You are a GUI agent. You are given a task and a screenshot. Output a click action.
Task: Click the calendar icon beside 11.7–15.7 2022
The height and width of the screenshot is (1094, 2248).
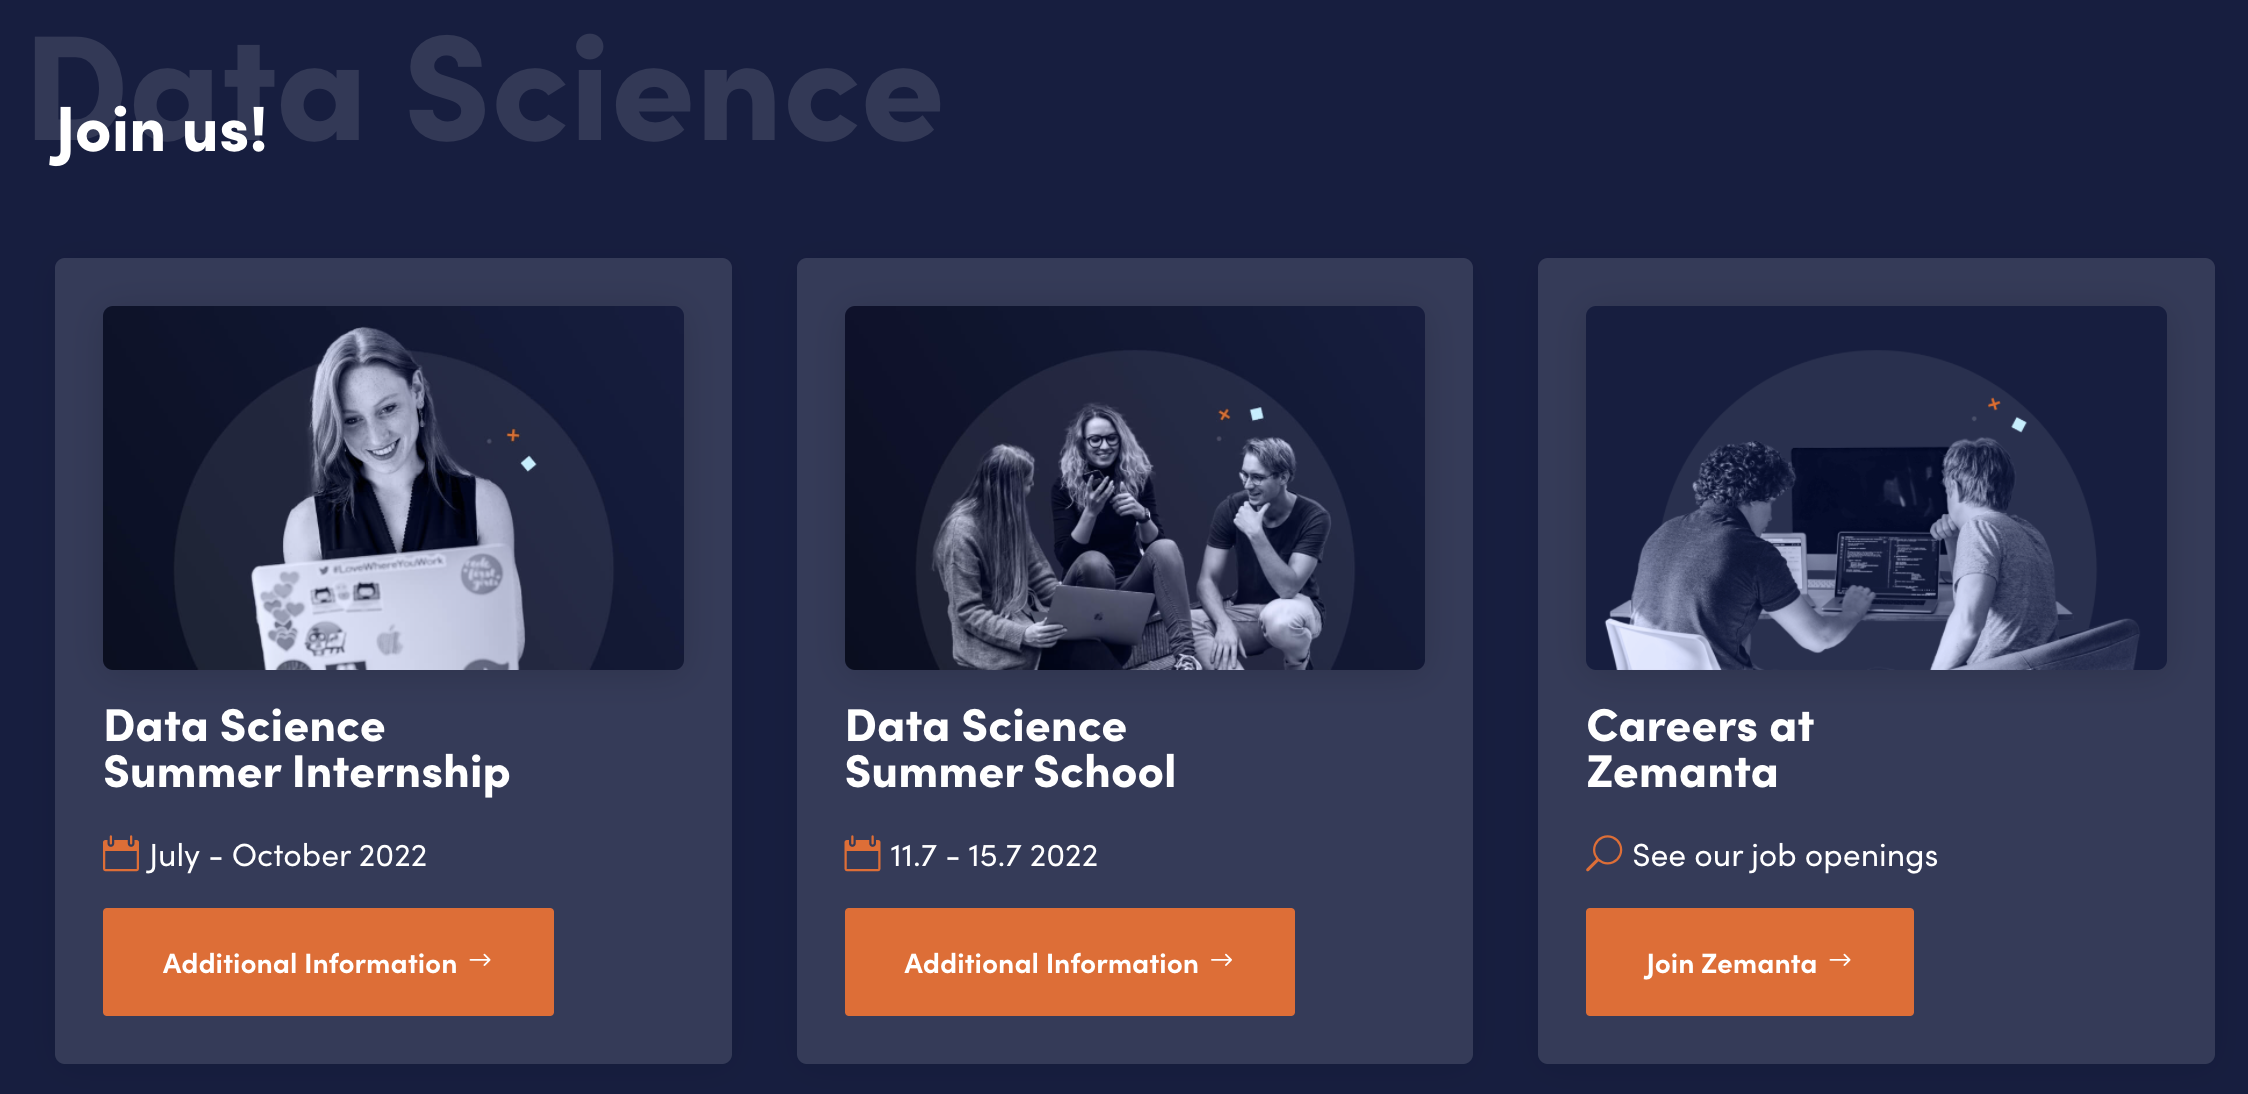861,853
